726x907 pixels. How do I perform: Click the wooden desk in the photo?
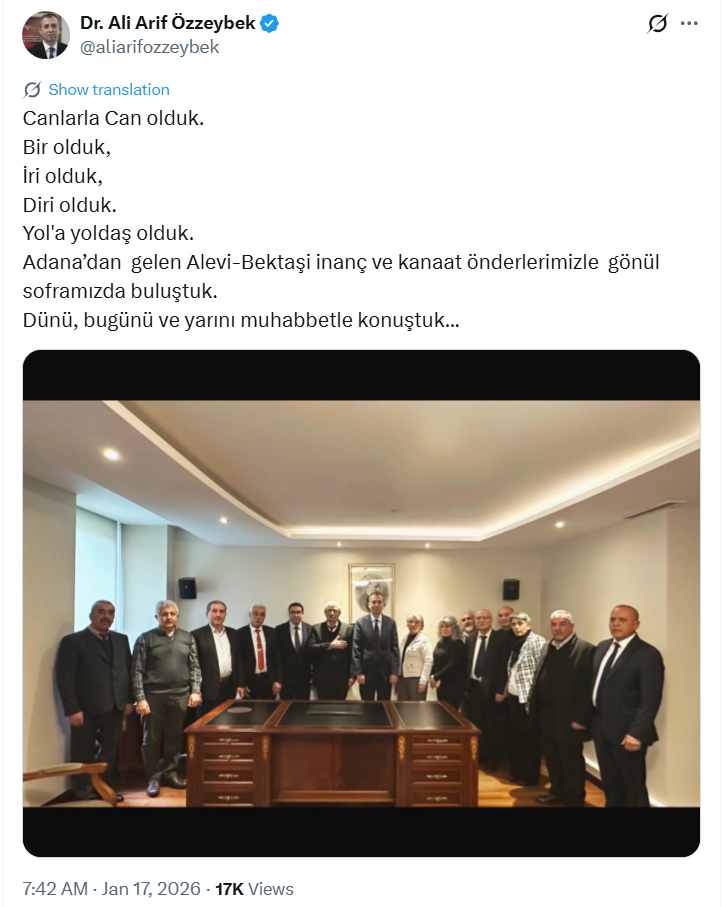click(333, 752)
